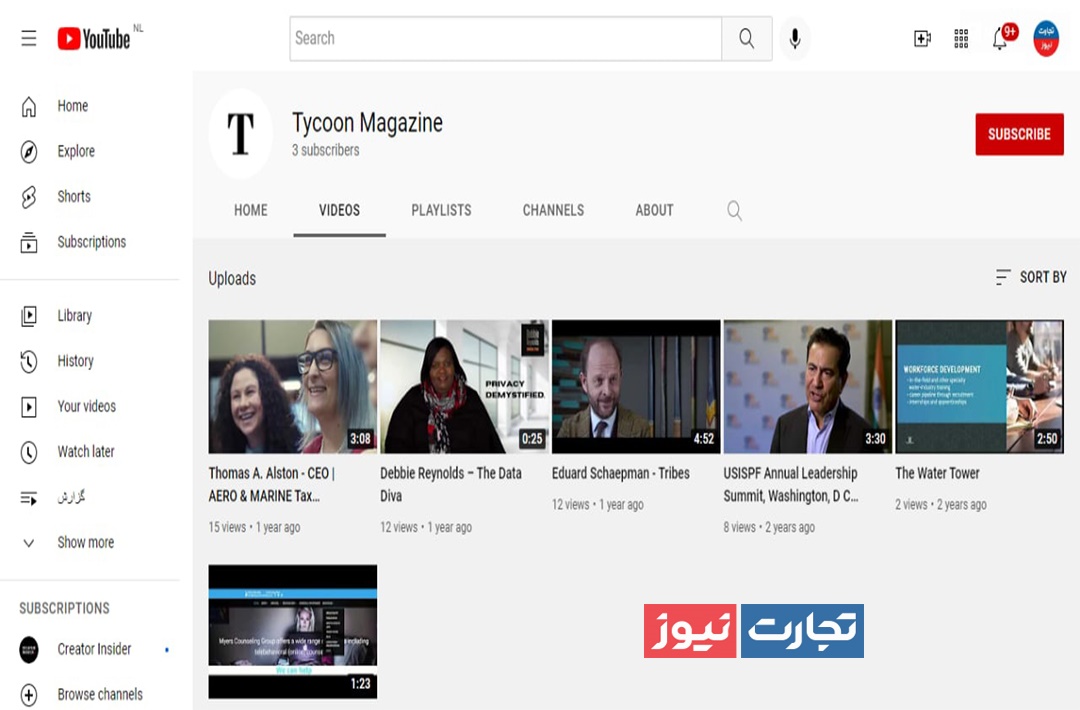This screenshot has height=710, width=1080.
Task: Start voice search with the microphone
Action: click(795, 39)
